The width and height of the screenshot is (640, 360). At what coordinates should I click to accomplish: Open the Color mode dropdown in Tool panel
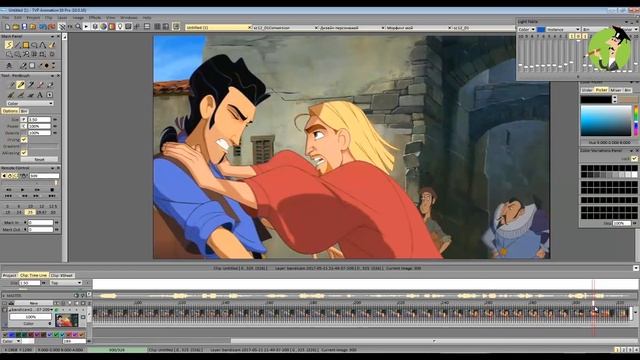[30, 103]
